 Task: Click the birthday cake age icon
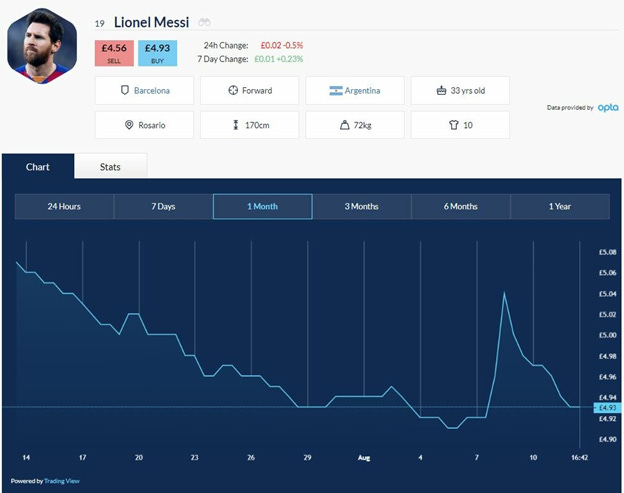coord(441,90)
